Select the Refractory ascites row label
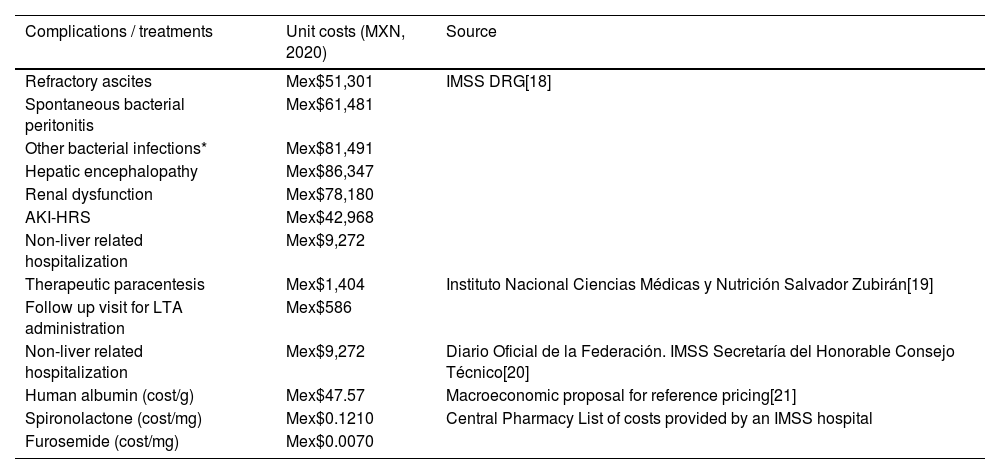 tap(89, 82)
